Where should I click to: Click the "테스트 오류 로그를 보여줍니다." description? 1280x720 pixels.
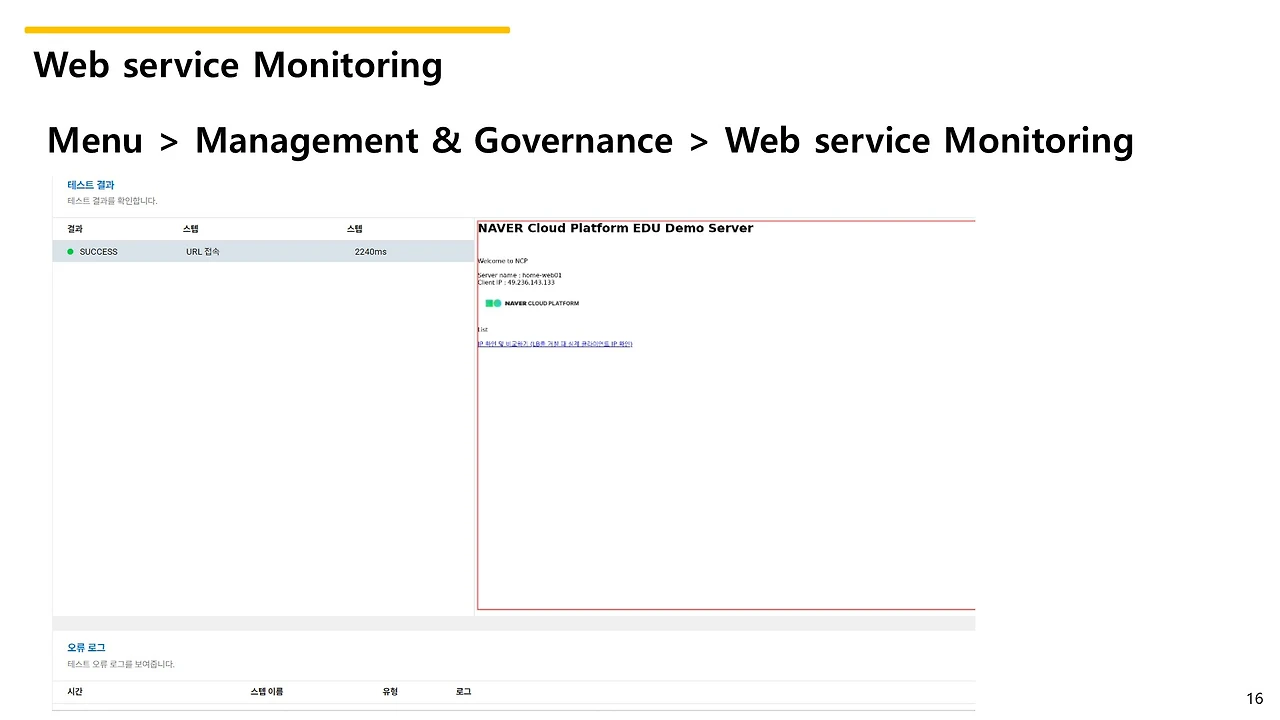coord(121,664)
